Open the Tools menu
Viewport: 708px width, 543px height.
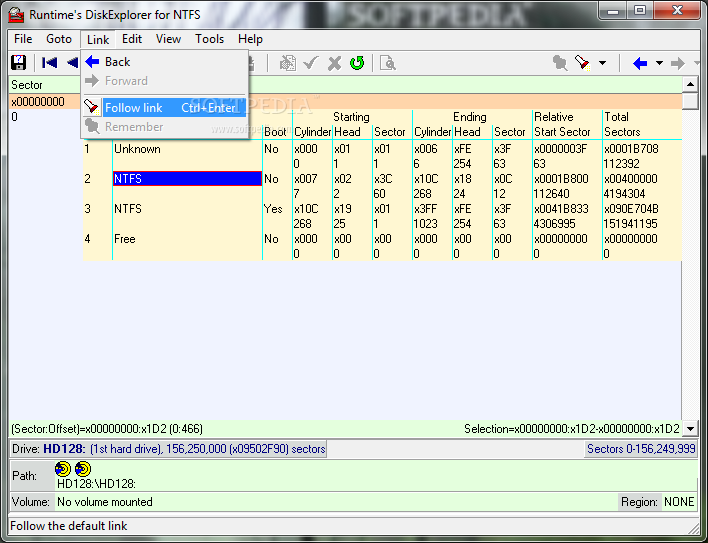click(x=210, y=39)
